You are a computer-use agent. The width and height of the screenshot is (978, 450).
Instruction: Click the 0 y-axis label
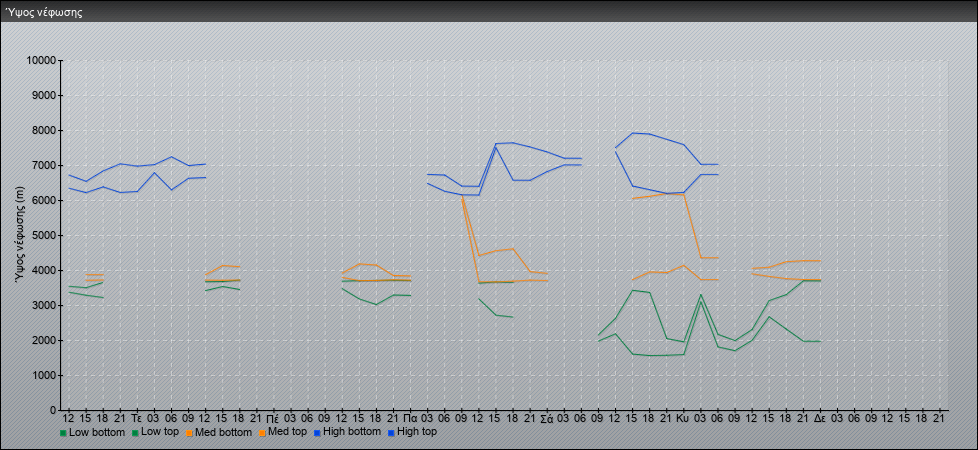tap(53, 410)
